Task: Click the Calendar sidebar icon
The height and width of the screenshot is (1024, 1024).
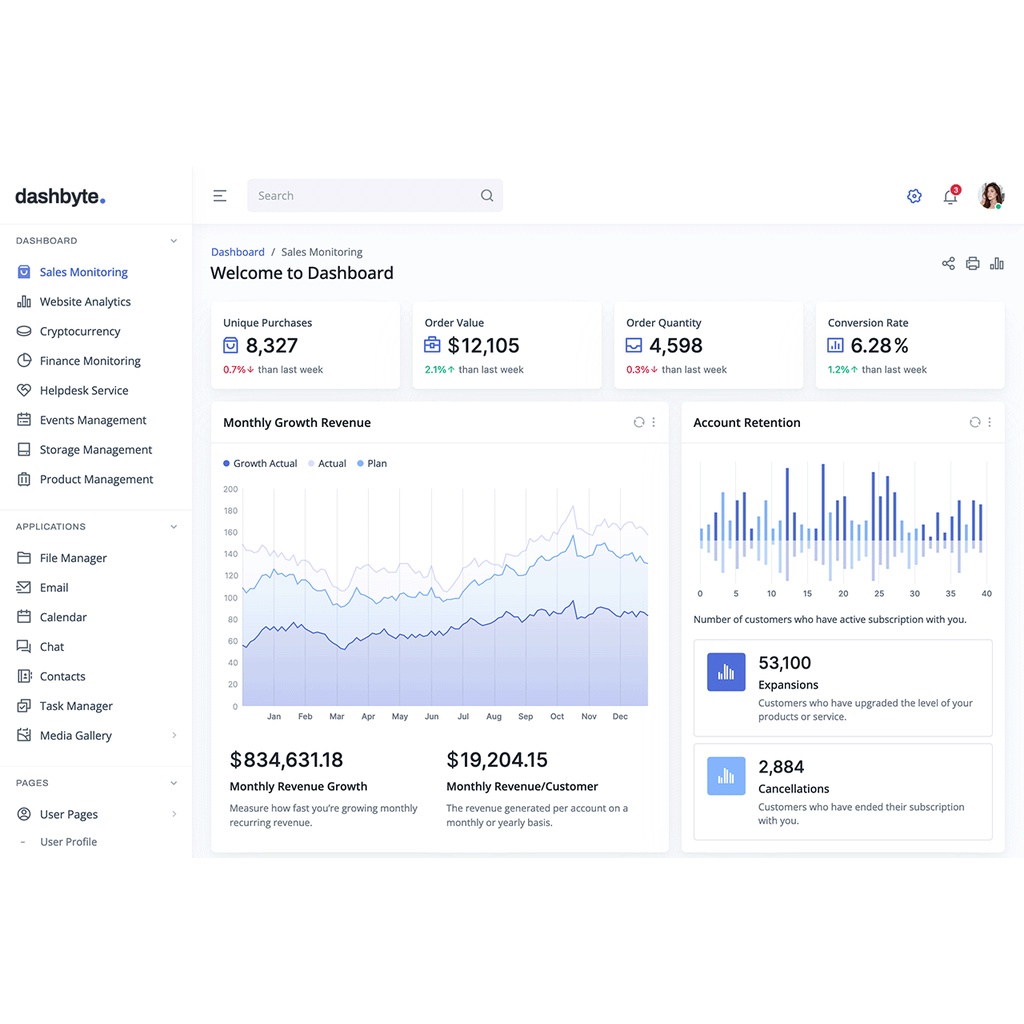Action: pyautogui.click(x=24, y=616)
